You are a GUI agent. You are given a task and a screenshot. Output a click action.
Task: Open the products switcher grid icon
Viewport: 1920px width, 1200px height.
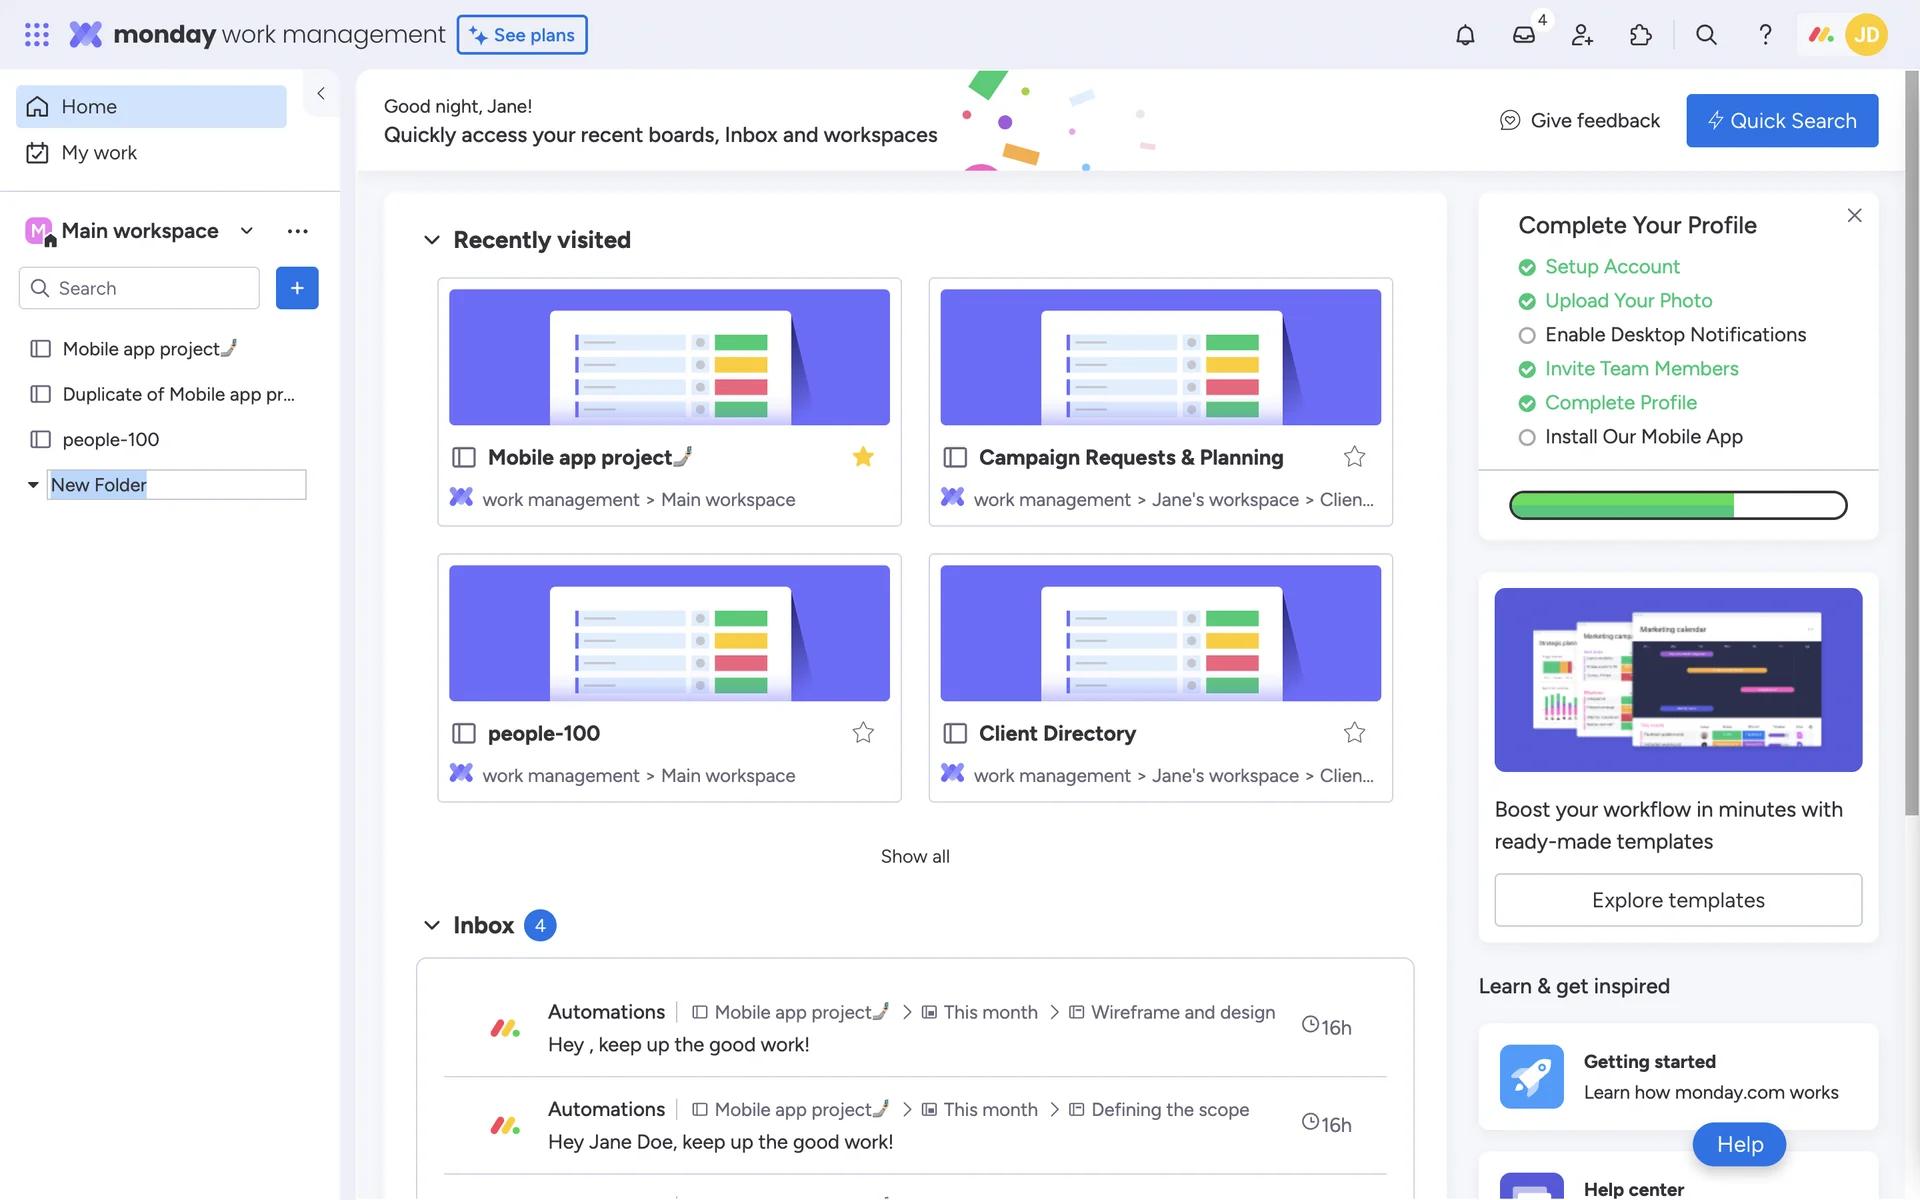pyautogui.click(x=37, y=35)
